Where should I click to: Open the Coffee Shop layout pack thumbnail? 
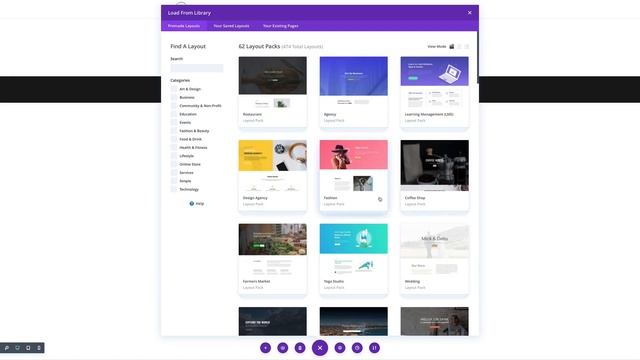tap(434, 167)
